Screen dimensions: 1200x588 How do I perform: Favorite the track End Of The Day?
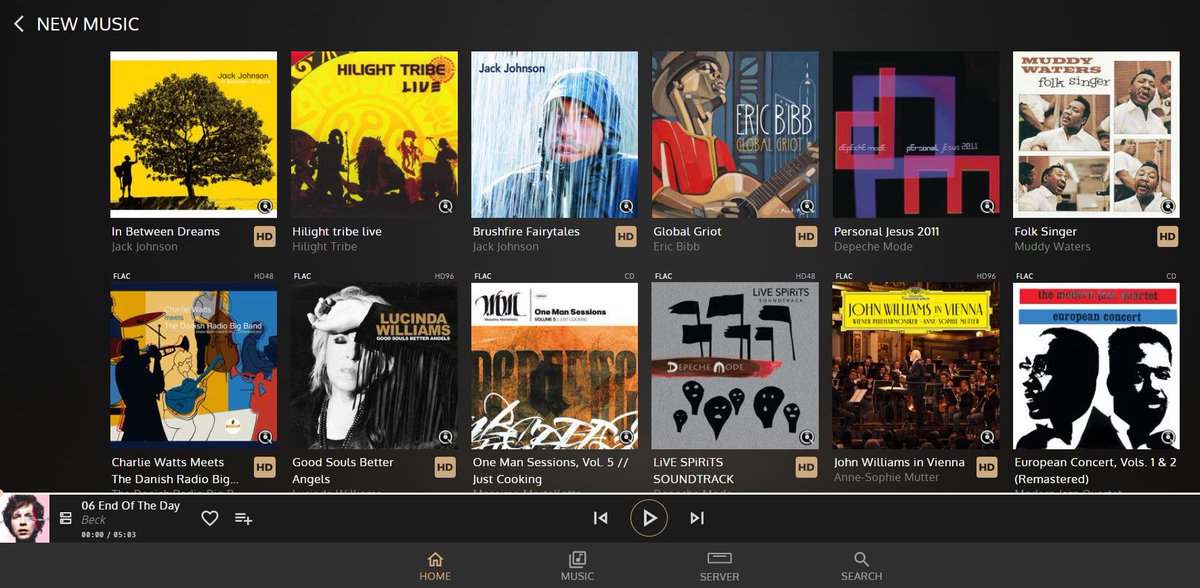(x=210, y=518)
